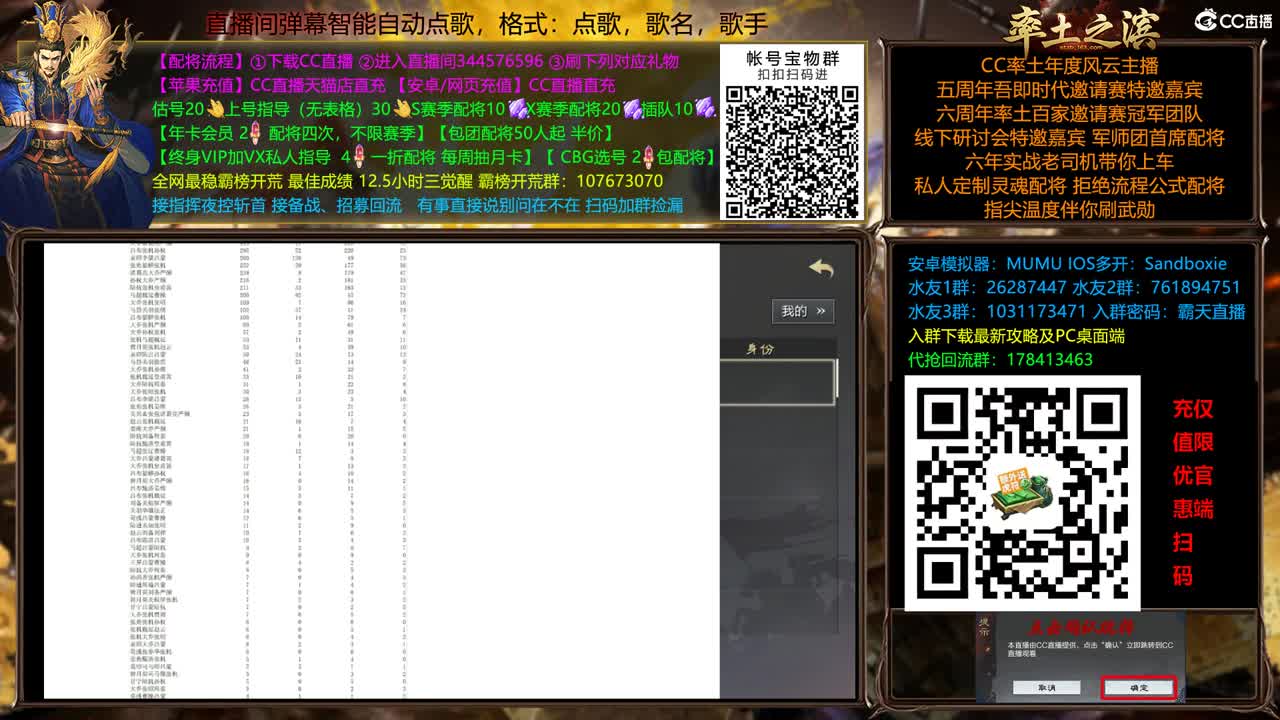The height and width of the screenshot is (720, 1280).
Task: Click the CC直播 logo at top right
Action: [1233, 20]
